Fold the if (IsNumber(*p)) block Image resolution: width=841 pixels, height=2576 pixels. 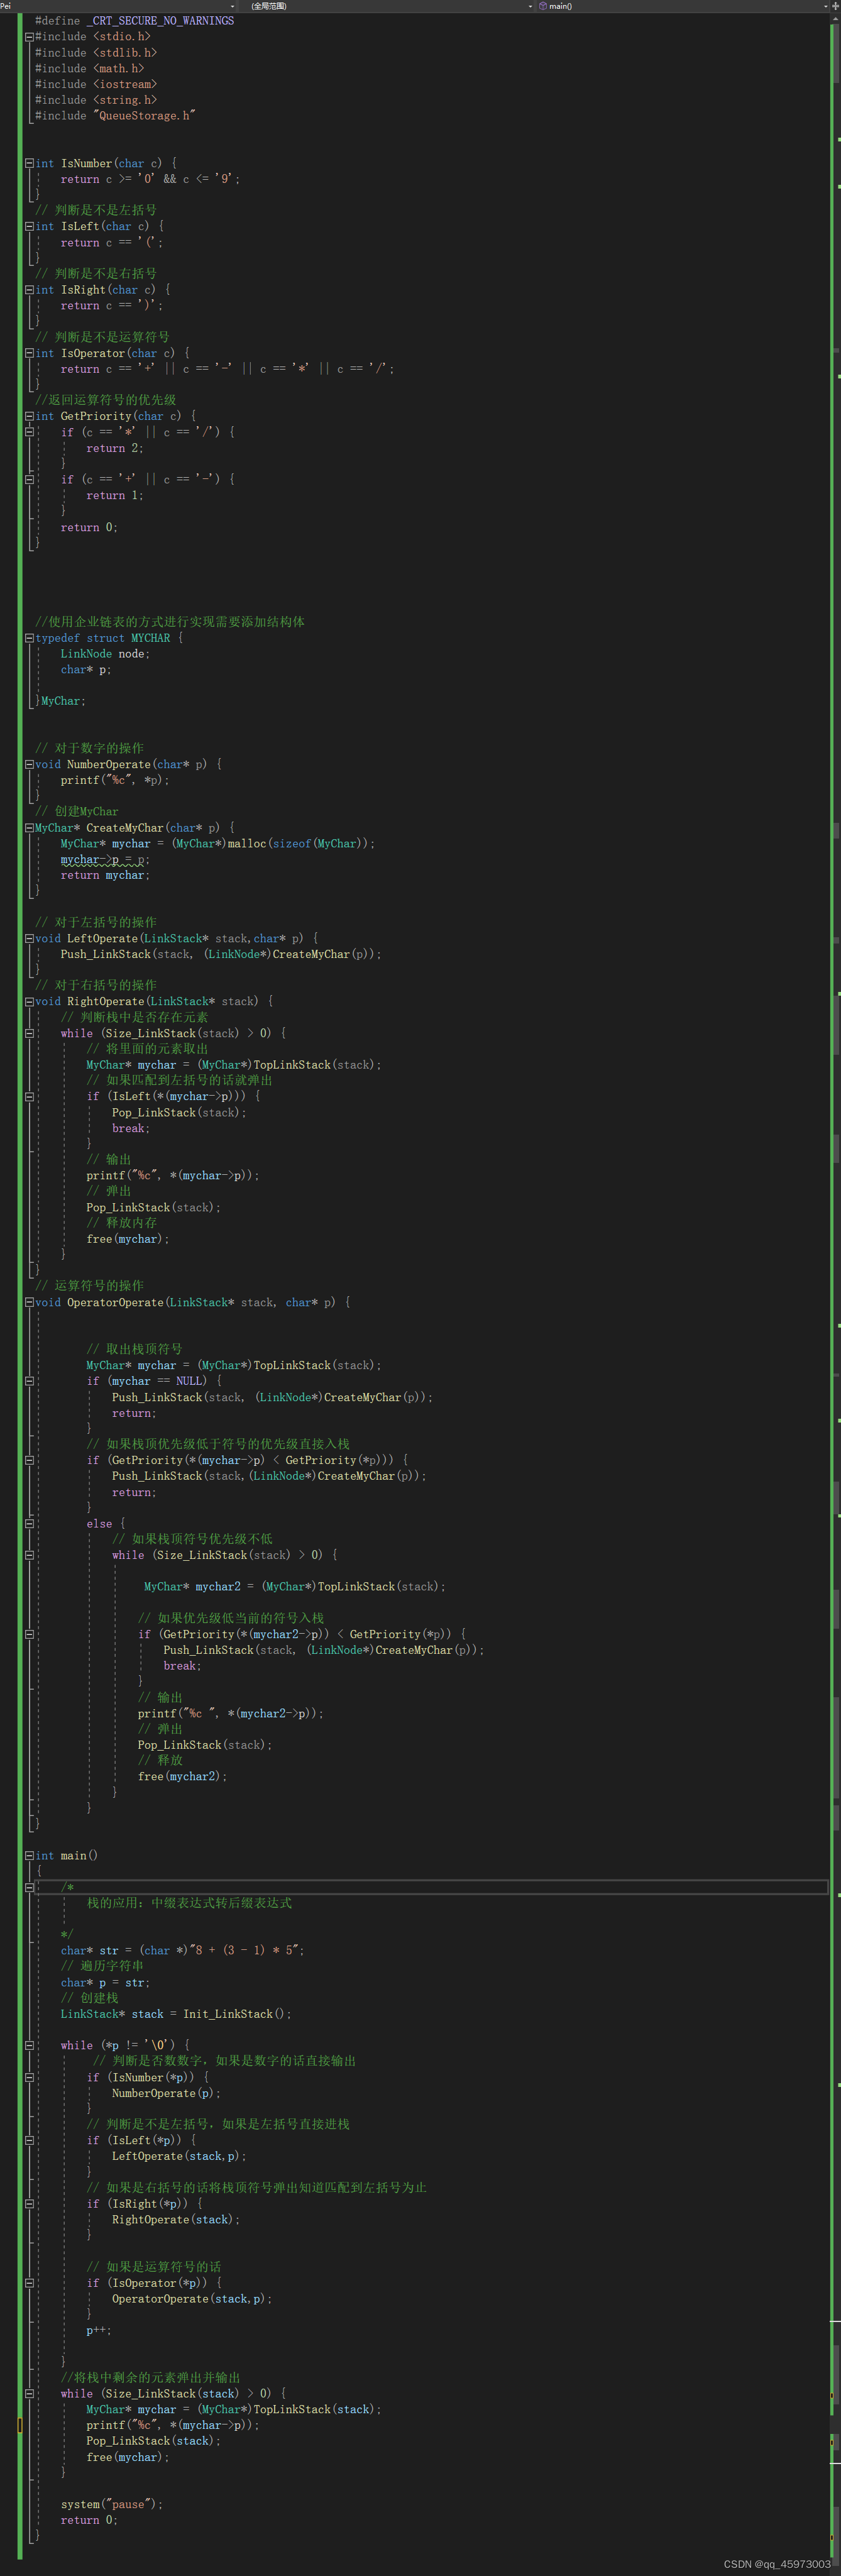coord(29,2078)
